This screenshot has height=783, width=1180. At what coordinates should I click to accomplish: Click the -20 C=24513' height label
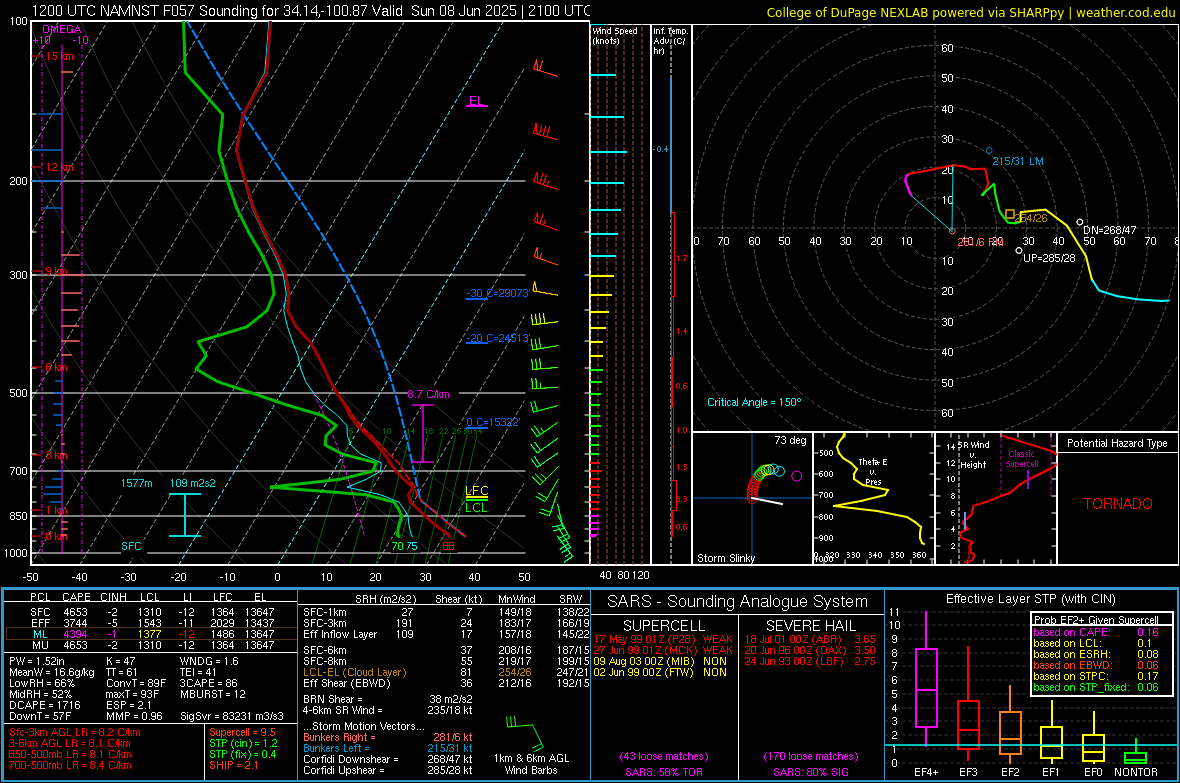click(497, 338)
